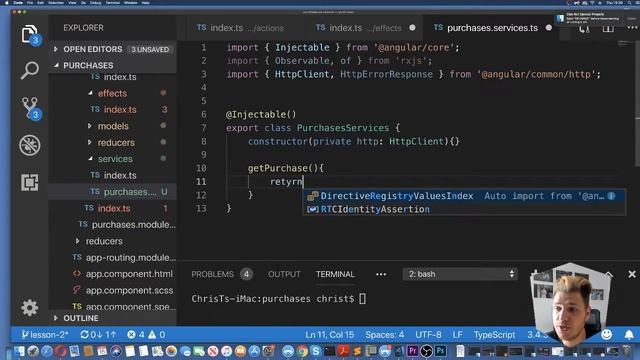Click the lesson-2 git branch in the status bar
The height and width of the screenshot is (360, 640).
point(45,335)
